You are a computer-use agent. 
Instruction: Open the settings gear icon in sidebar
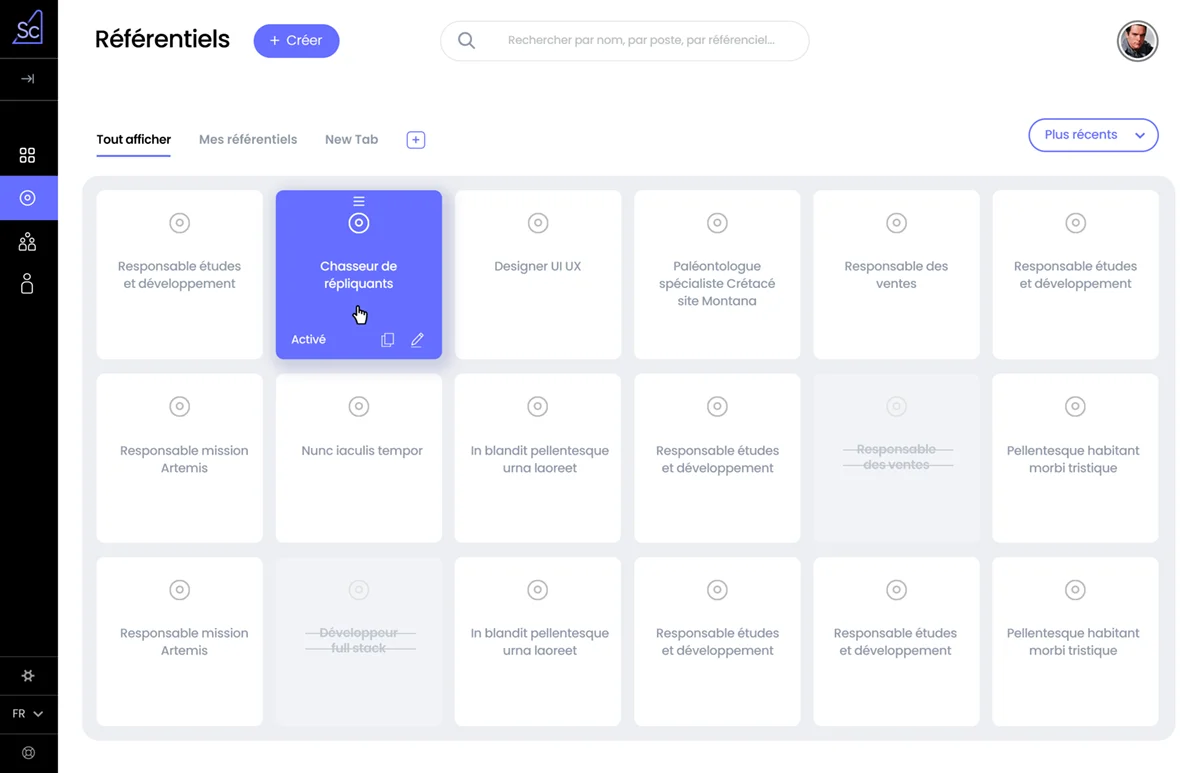pyautogui.click(x=28, y=676)
